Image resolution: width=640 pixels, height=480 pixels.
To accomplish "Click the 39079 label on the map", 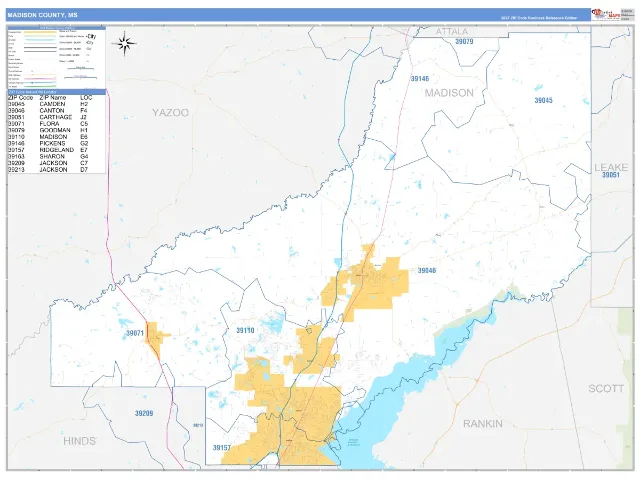I will [x=464, y=41].
